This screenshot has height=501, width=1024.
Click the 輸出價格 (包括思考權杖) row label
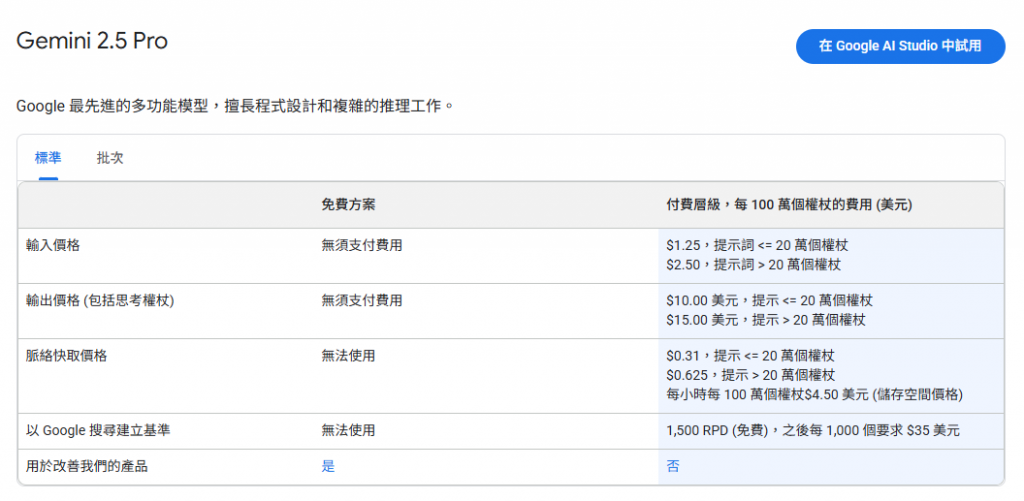tap(100, 300)
